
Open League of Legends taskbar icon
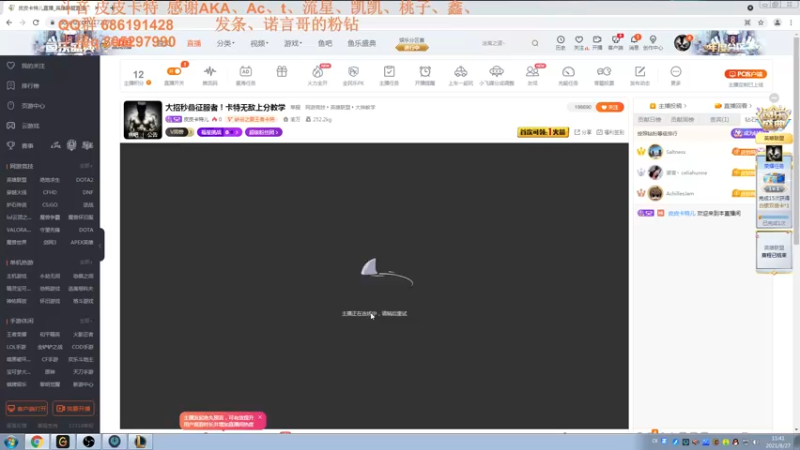[140, 441]
